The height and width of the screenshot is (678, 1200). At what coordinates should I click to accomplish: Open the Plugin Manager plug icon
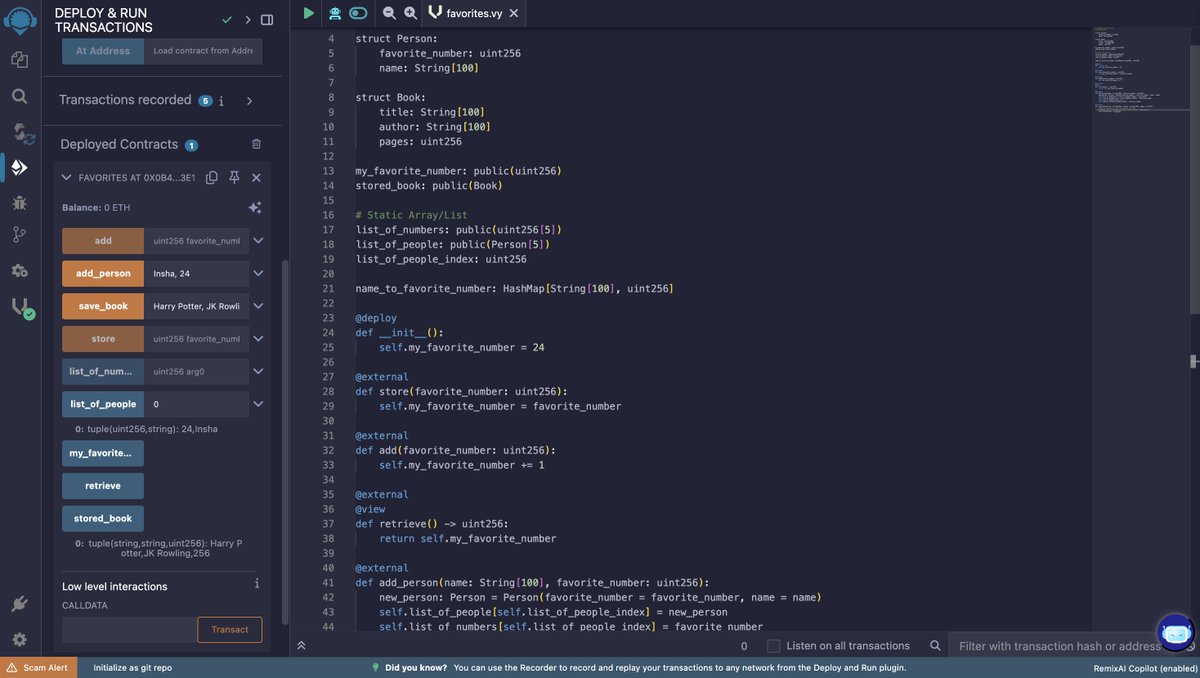tap(19, 604)
